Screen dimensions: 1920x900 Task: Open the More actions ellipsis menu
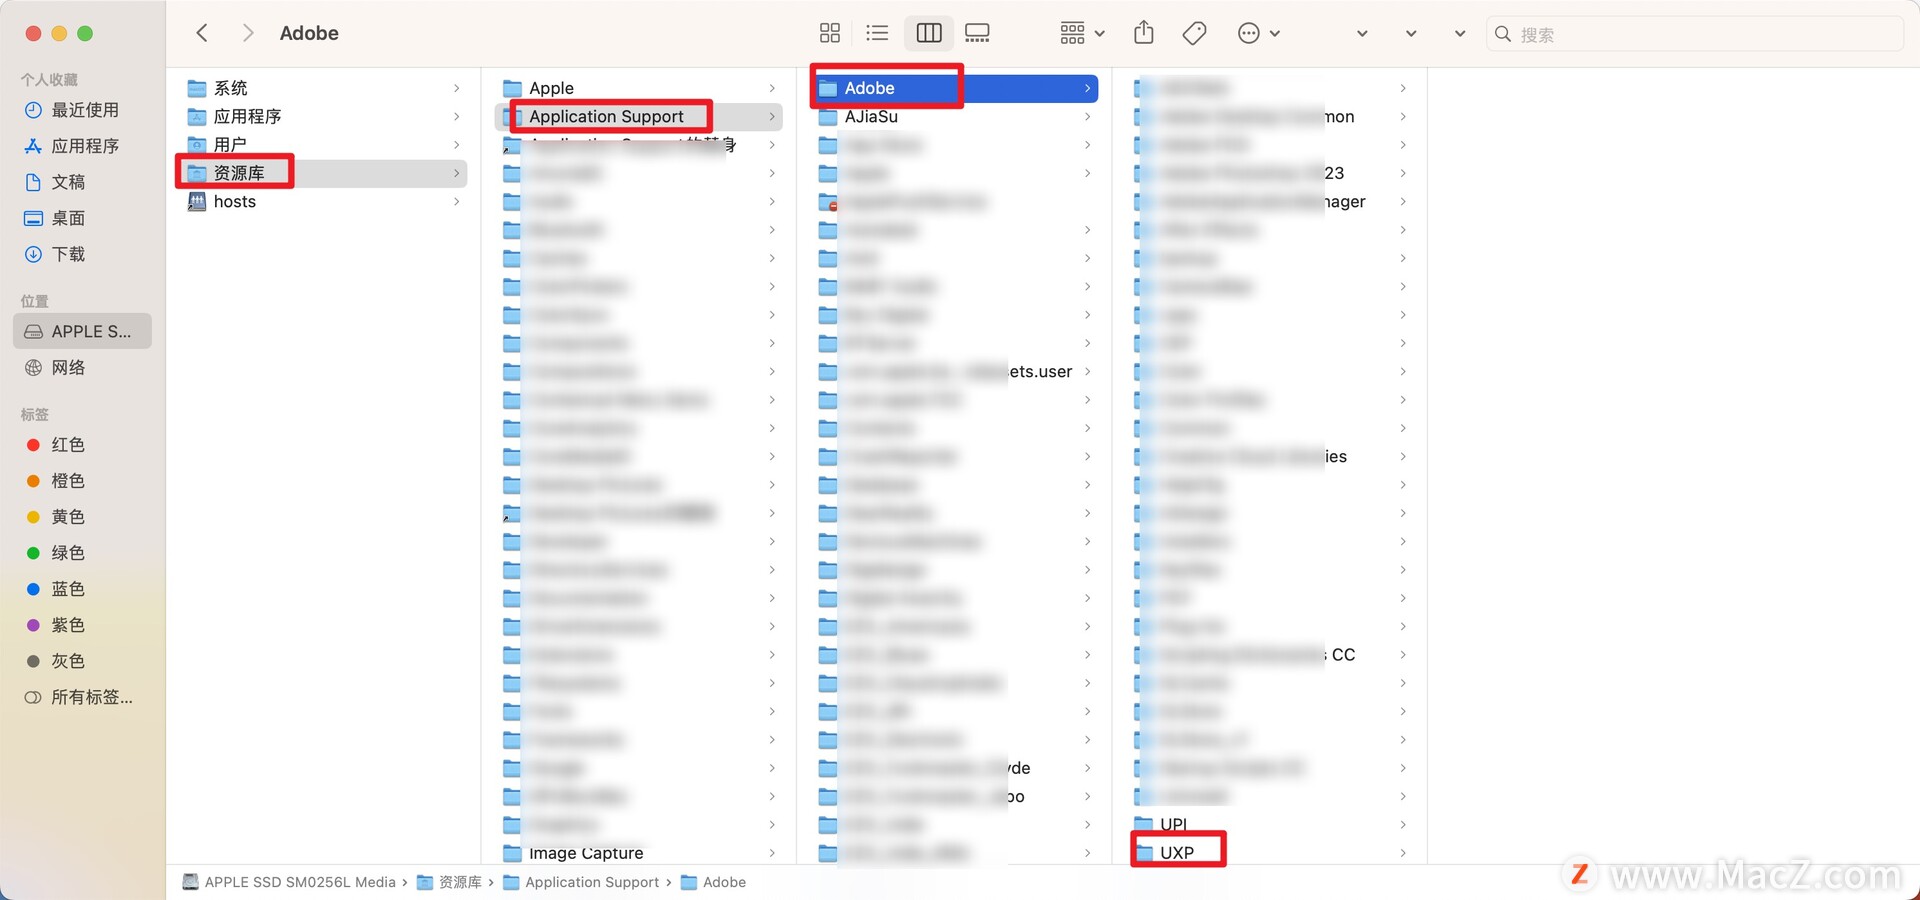tap(1259, 33)
